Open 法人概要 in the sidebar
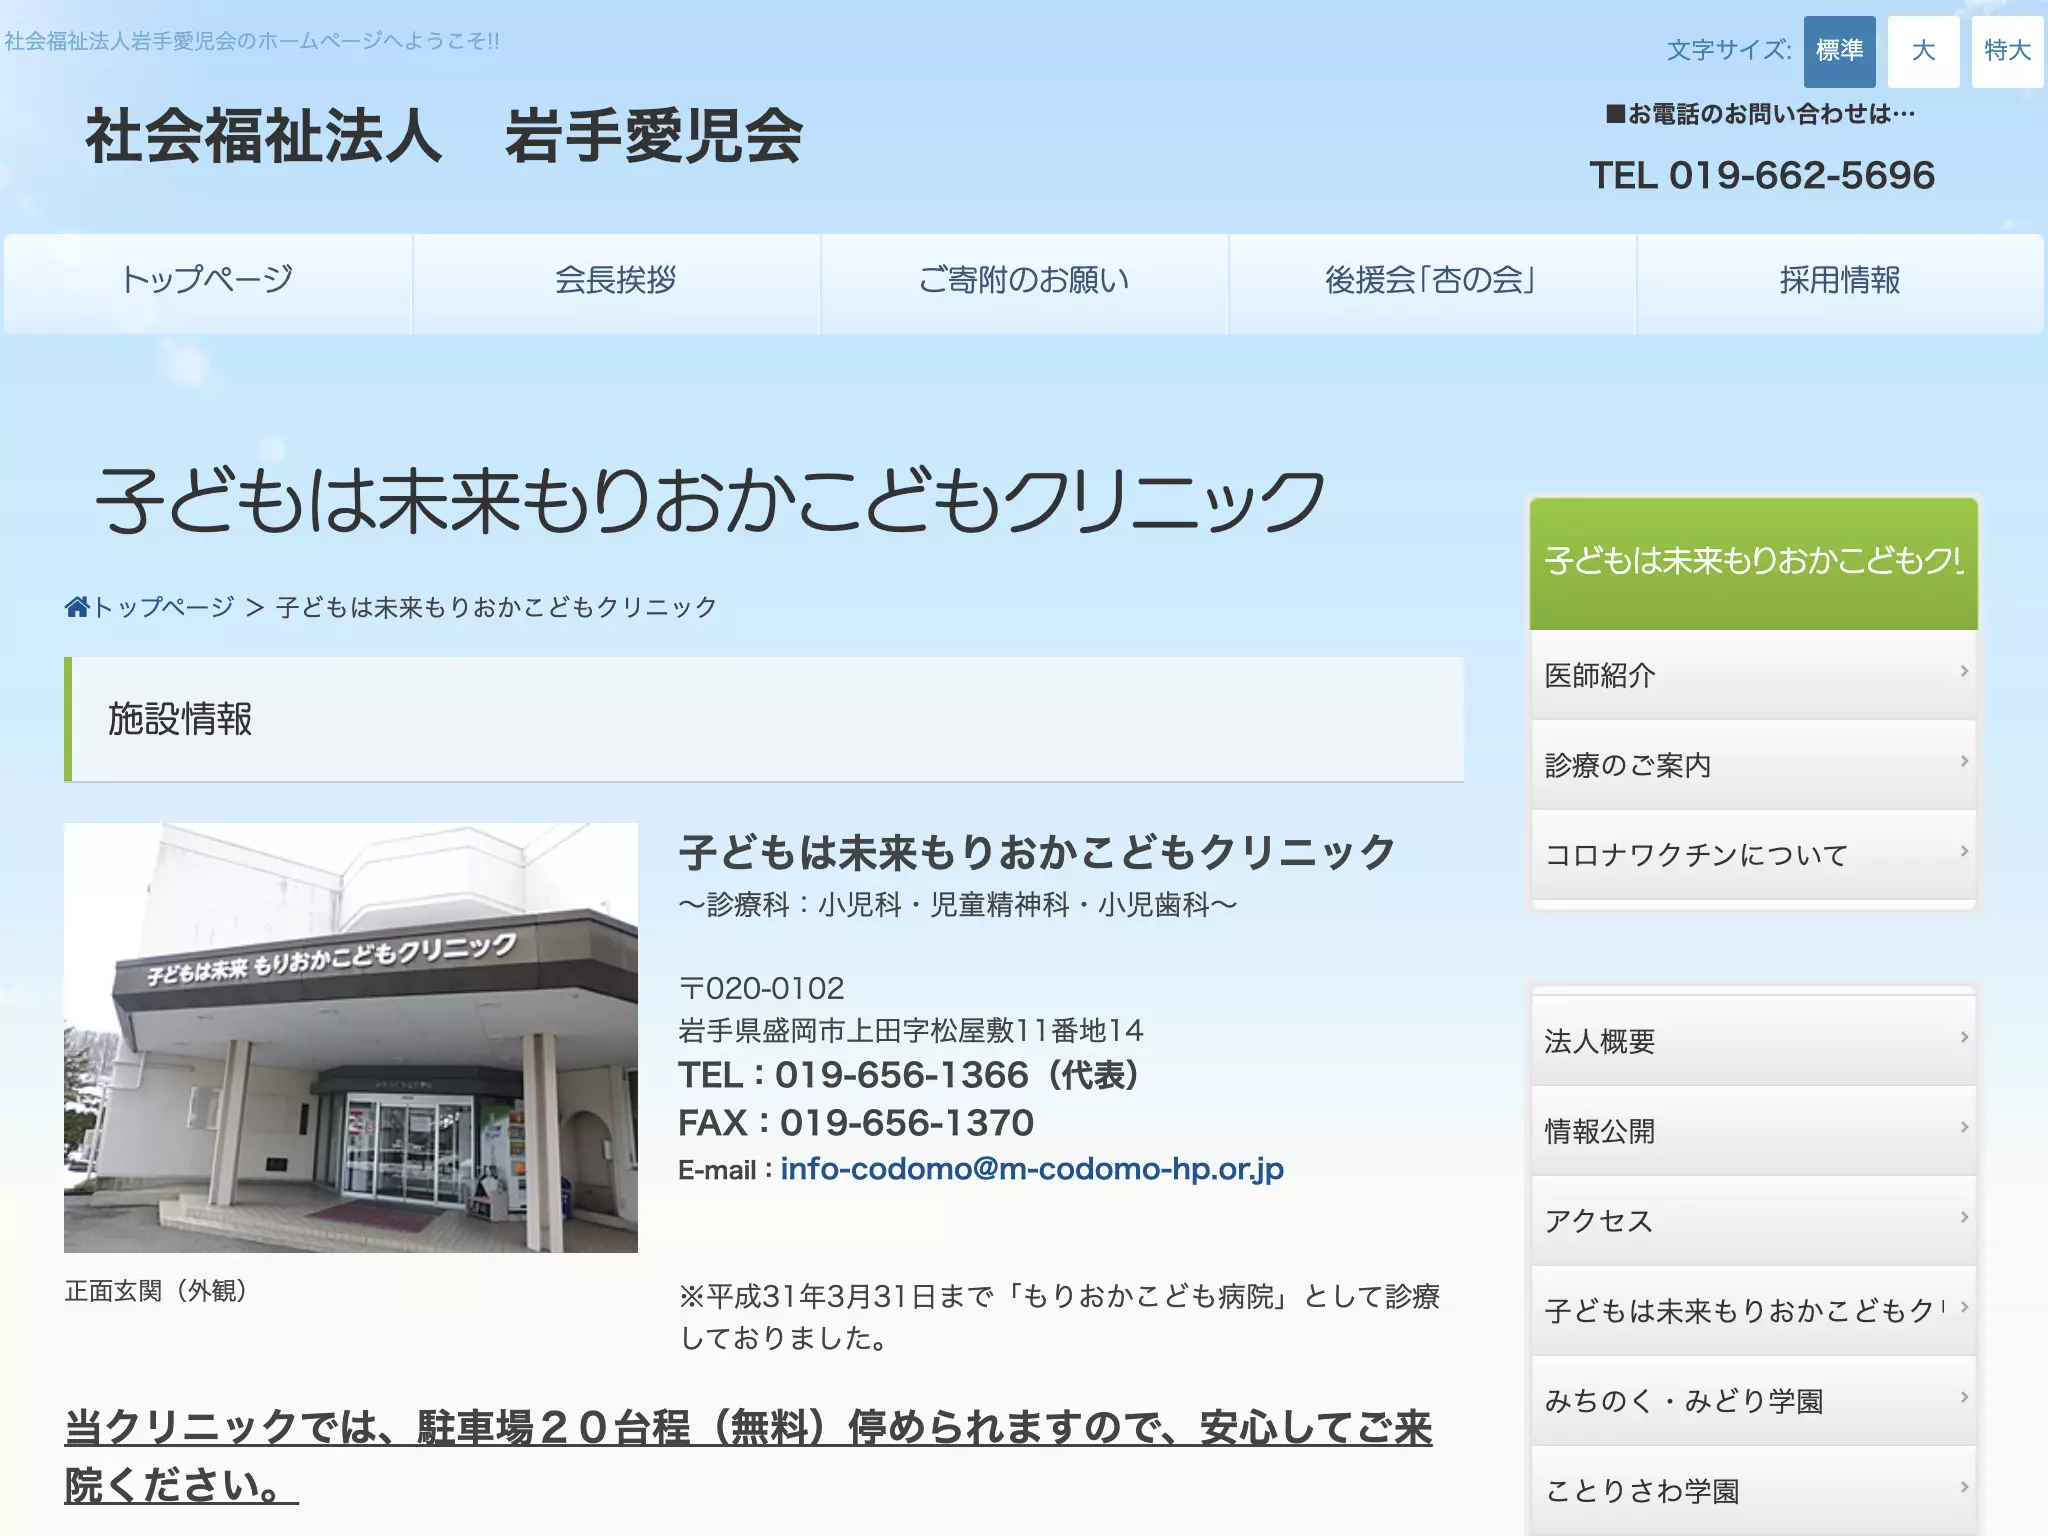This screenshot has width=2048, height=1536. pos(1754,1041)
